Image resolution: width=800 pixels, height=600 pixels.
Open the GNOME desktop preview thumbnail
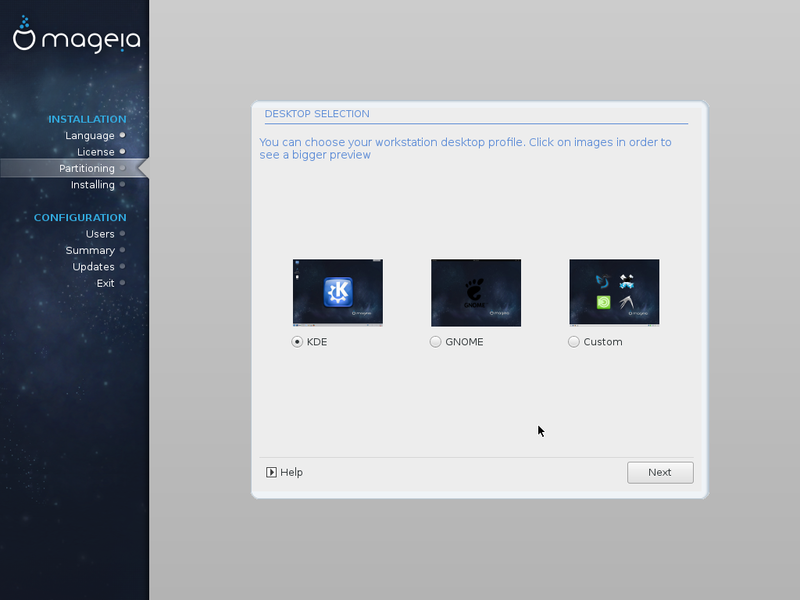point(476,292)
